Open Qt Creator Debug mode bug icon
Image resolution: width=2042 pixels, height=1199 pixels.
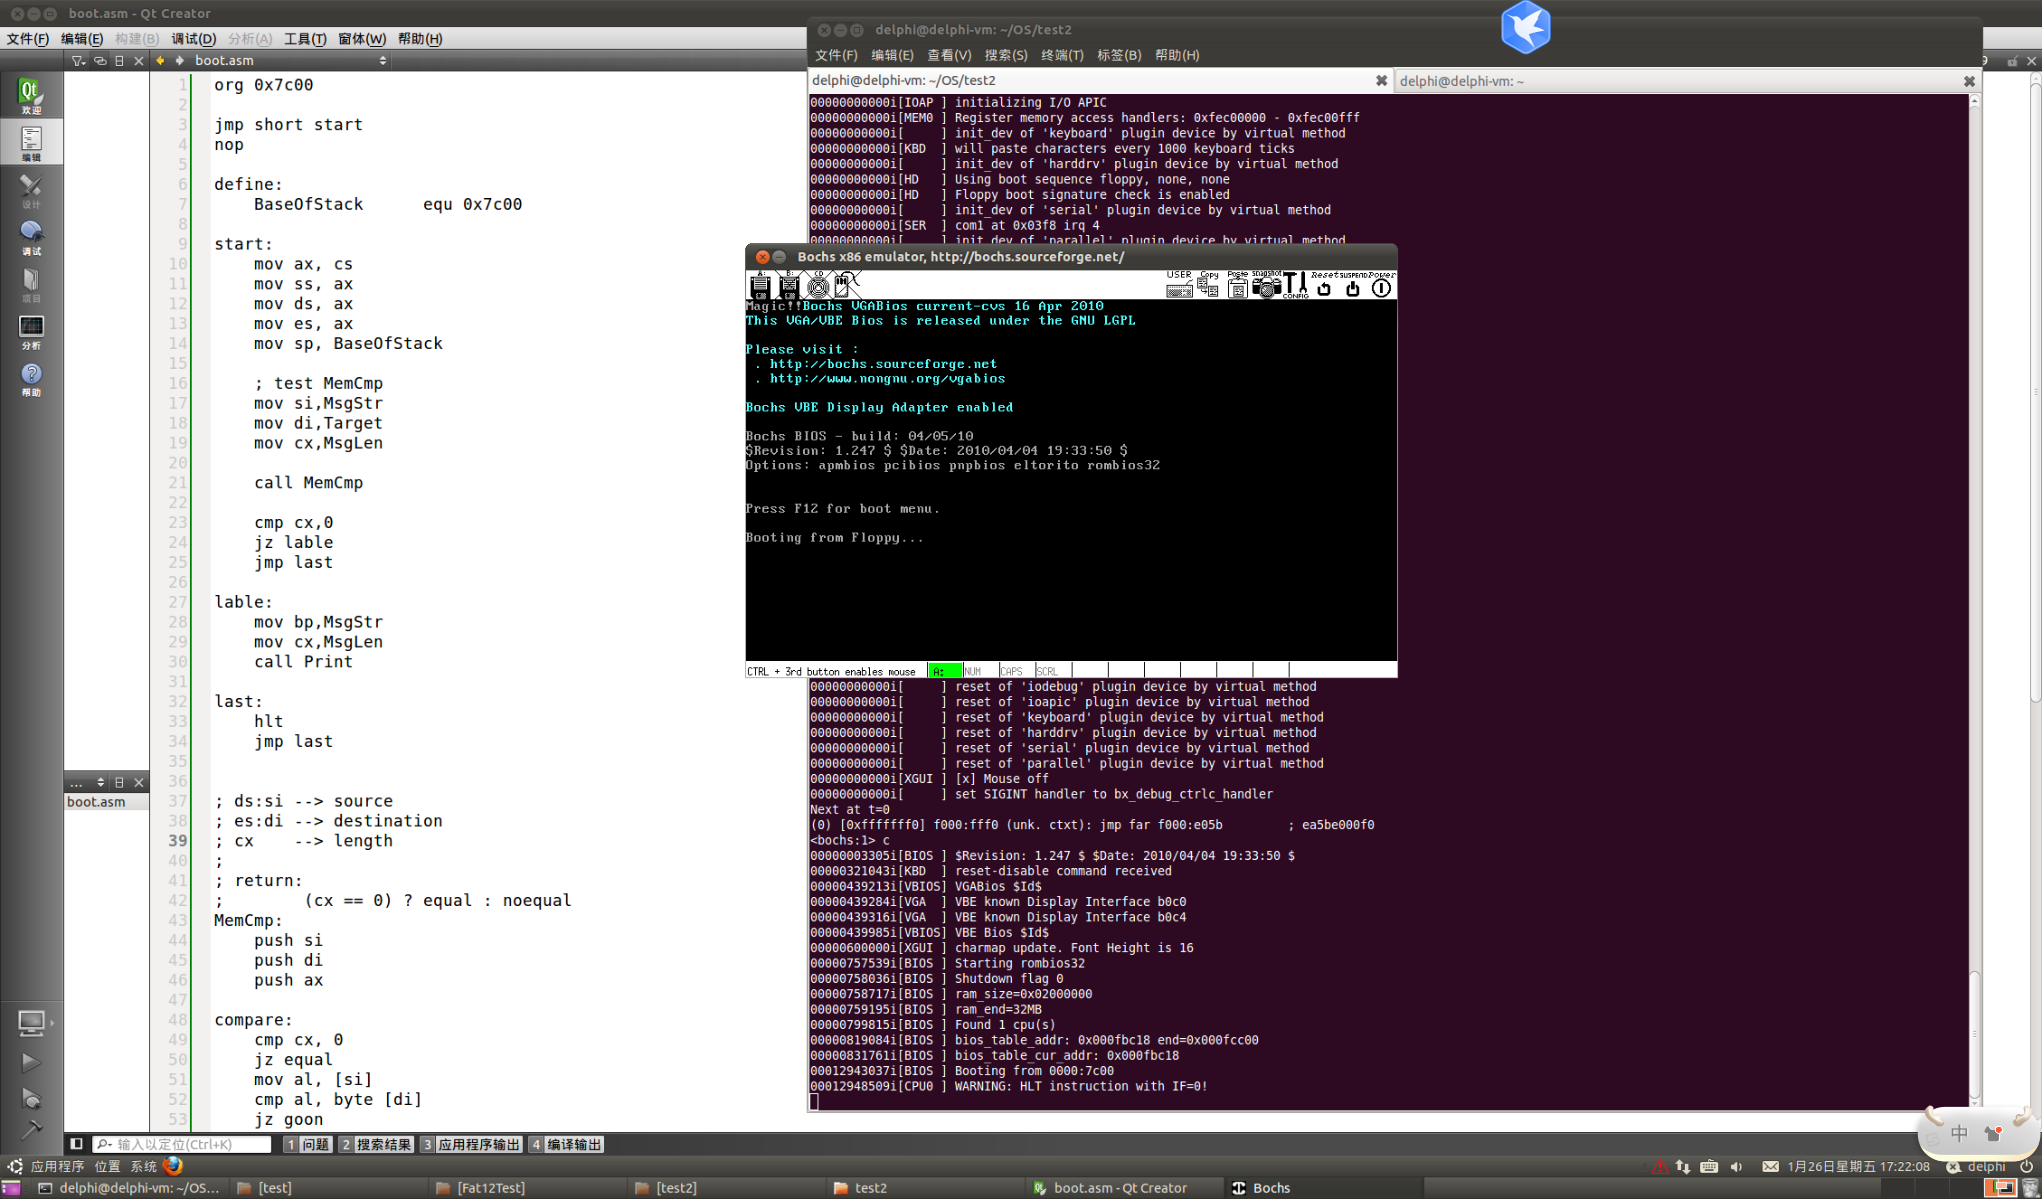click(31, 237)
